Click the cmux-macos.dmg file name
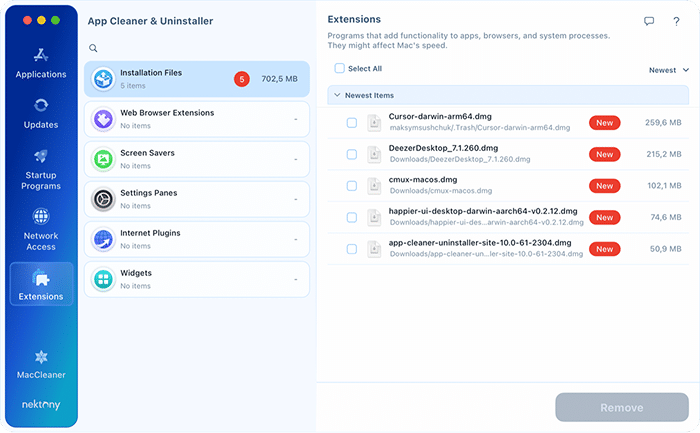Screen dimensions: 700x433 point(423,180)
